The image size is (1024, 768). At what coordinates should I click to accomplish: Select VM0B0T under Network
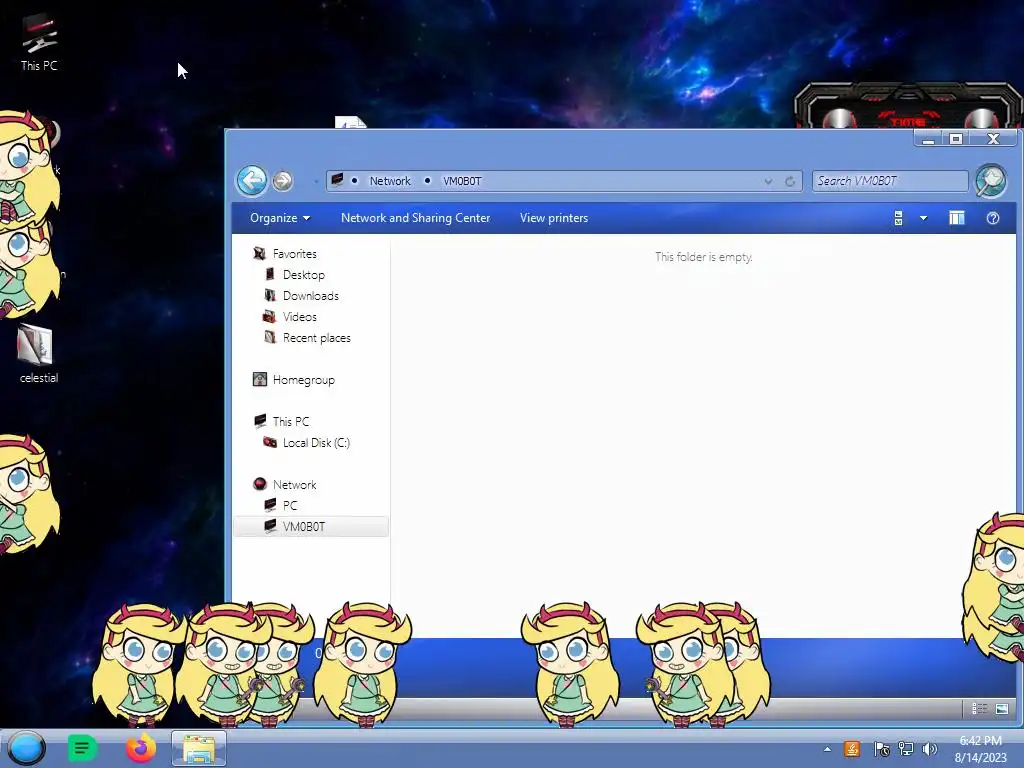(x=311, y=526)
